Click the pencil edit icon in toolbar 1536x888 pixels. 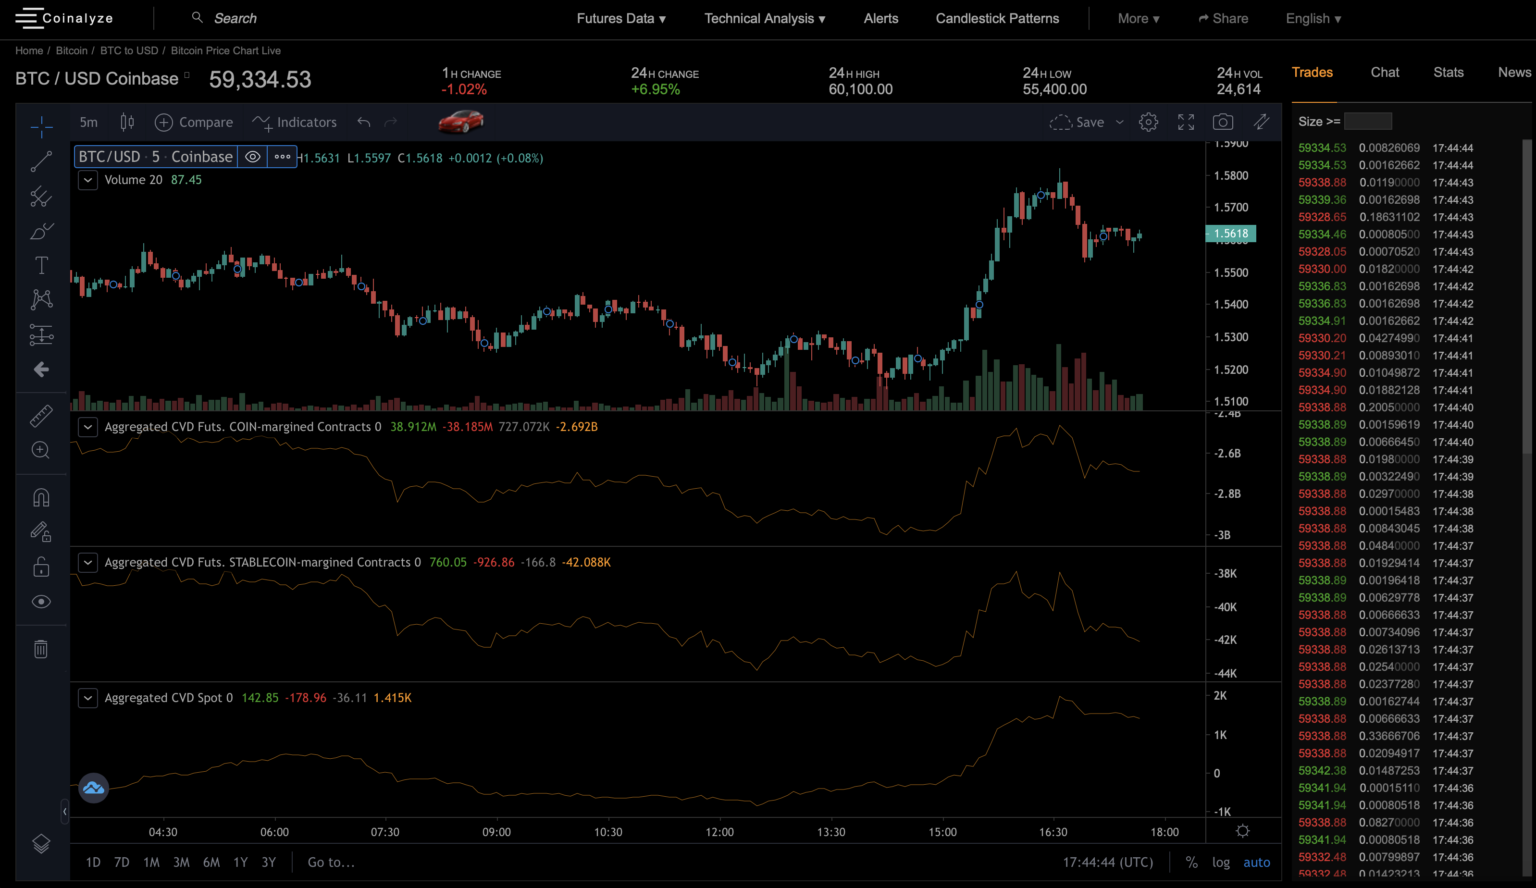(1262, 122)
